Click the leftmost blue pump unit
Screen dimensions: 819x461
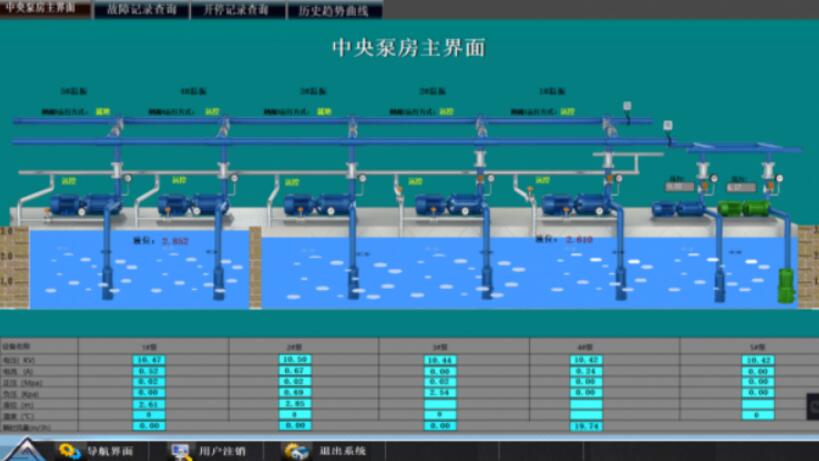(x=83, y=205)
